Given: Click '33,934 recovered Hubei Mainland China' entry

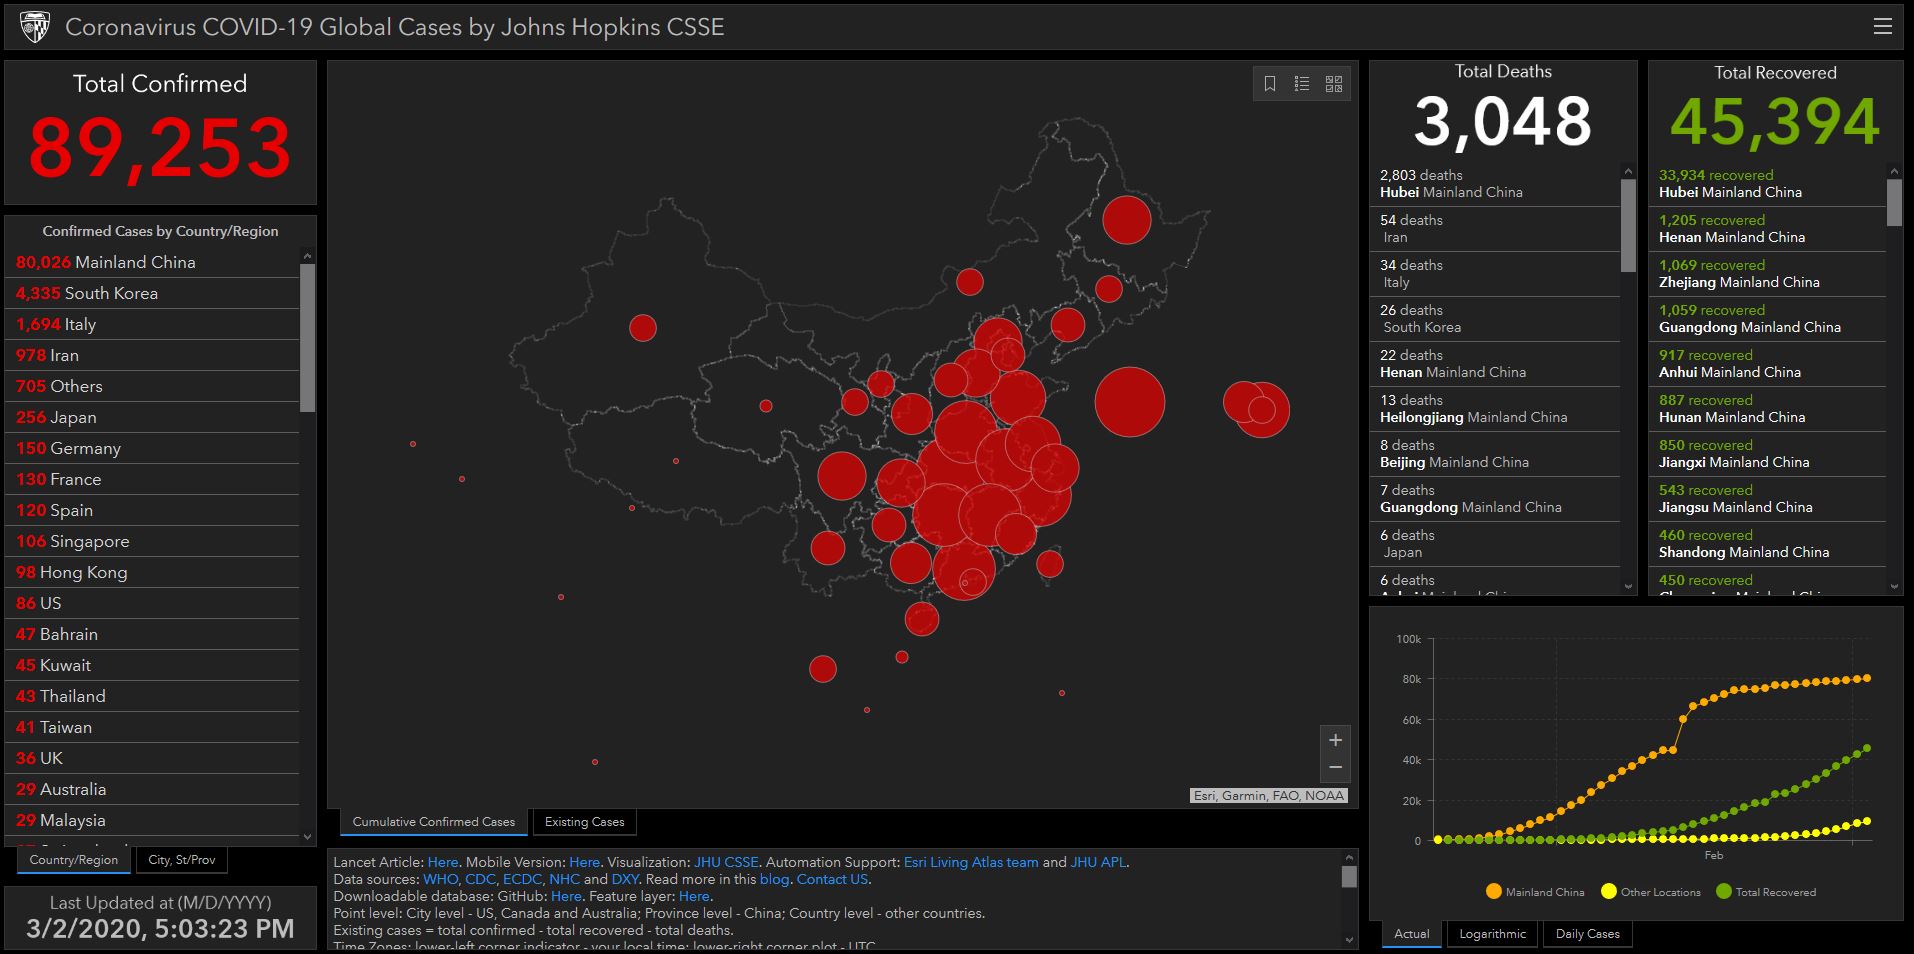Looking at the screenshot, I should [x=1768, y=184].
